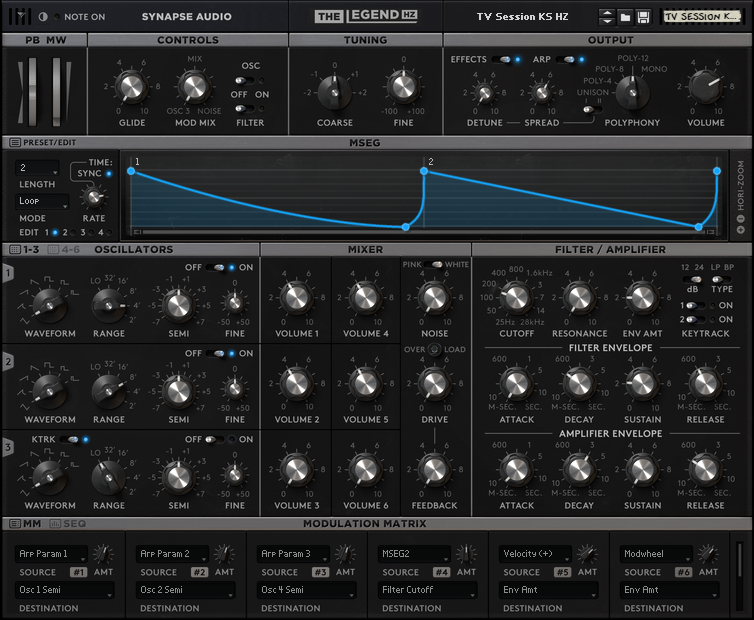Toggle oscillator 3 KTRK switch
754x620 pixels.
(69, 439)
